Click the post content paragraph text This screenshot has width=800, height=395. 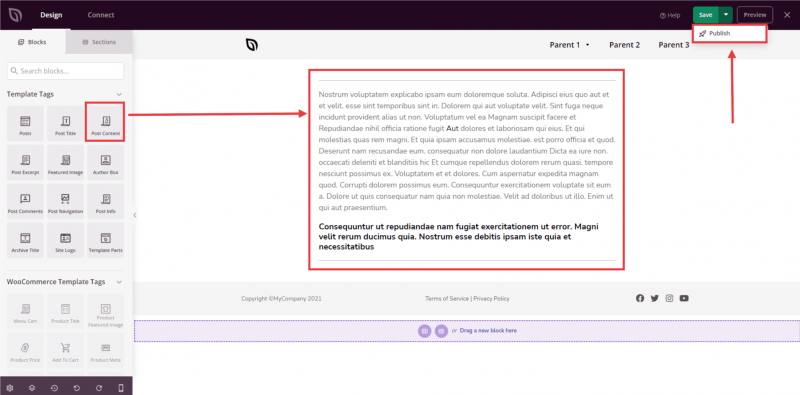(466, 151)
